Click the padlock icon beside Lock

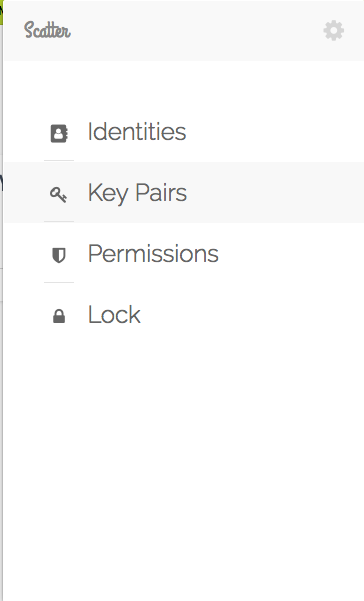(x=59, y=316)
